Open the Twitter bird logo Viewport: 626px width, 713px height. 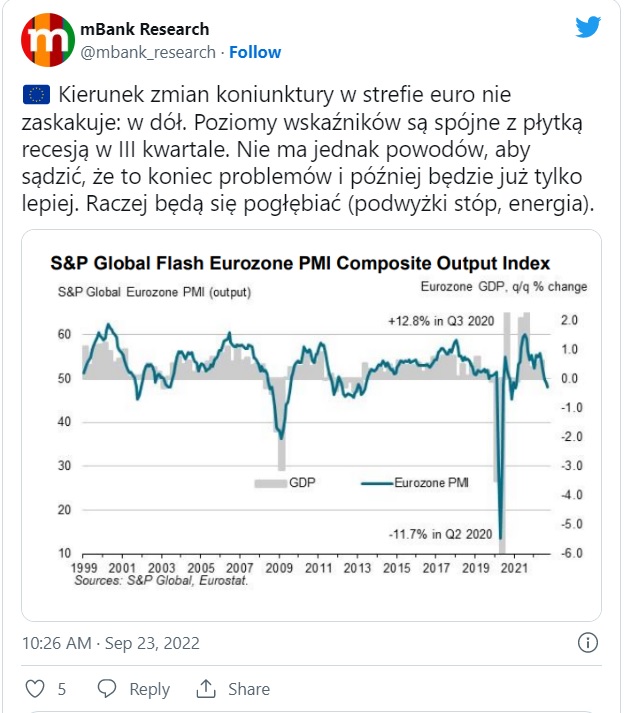pos(588,27)
